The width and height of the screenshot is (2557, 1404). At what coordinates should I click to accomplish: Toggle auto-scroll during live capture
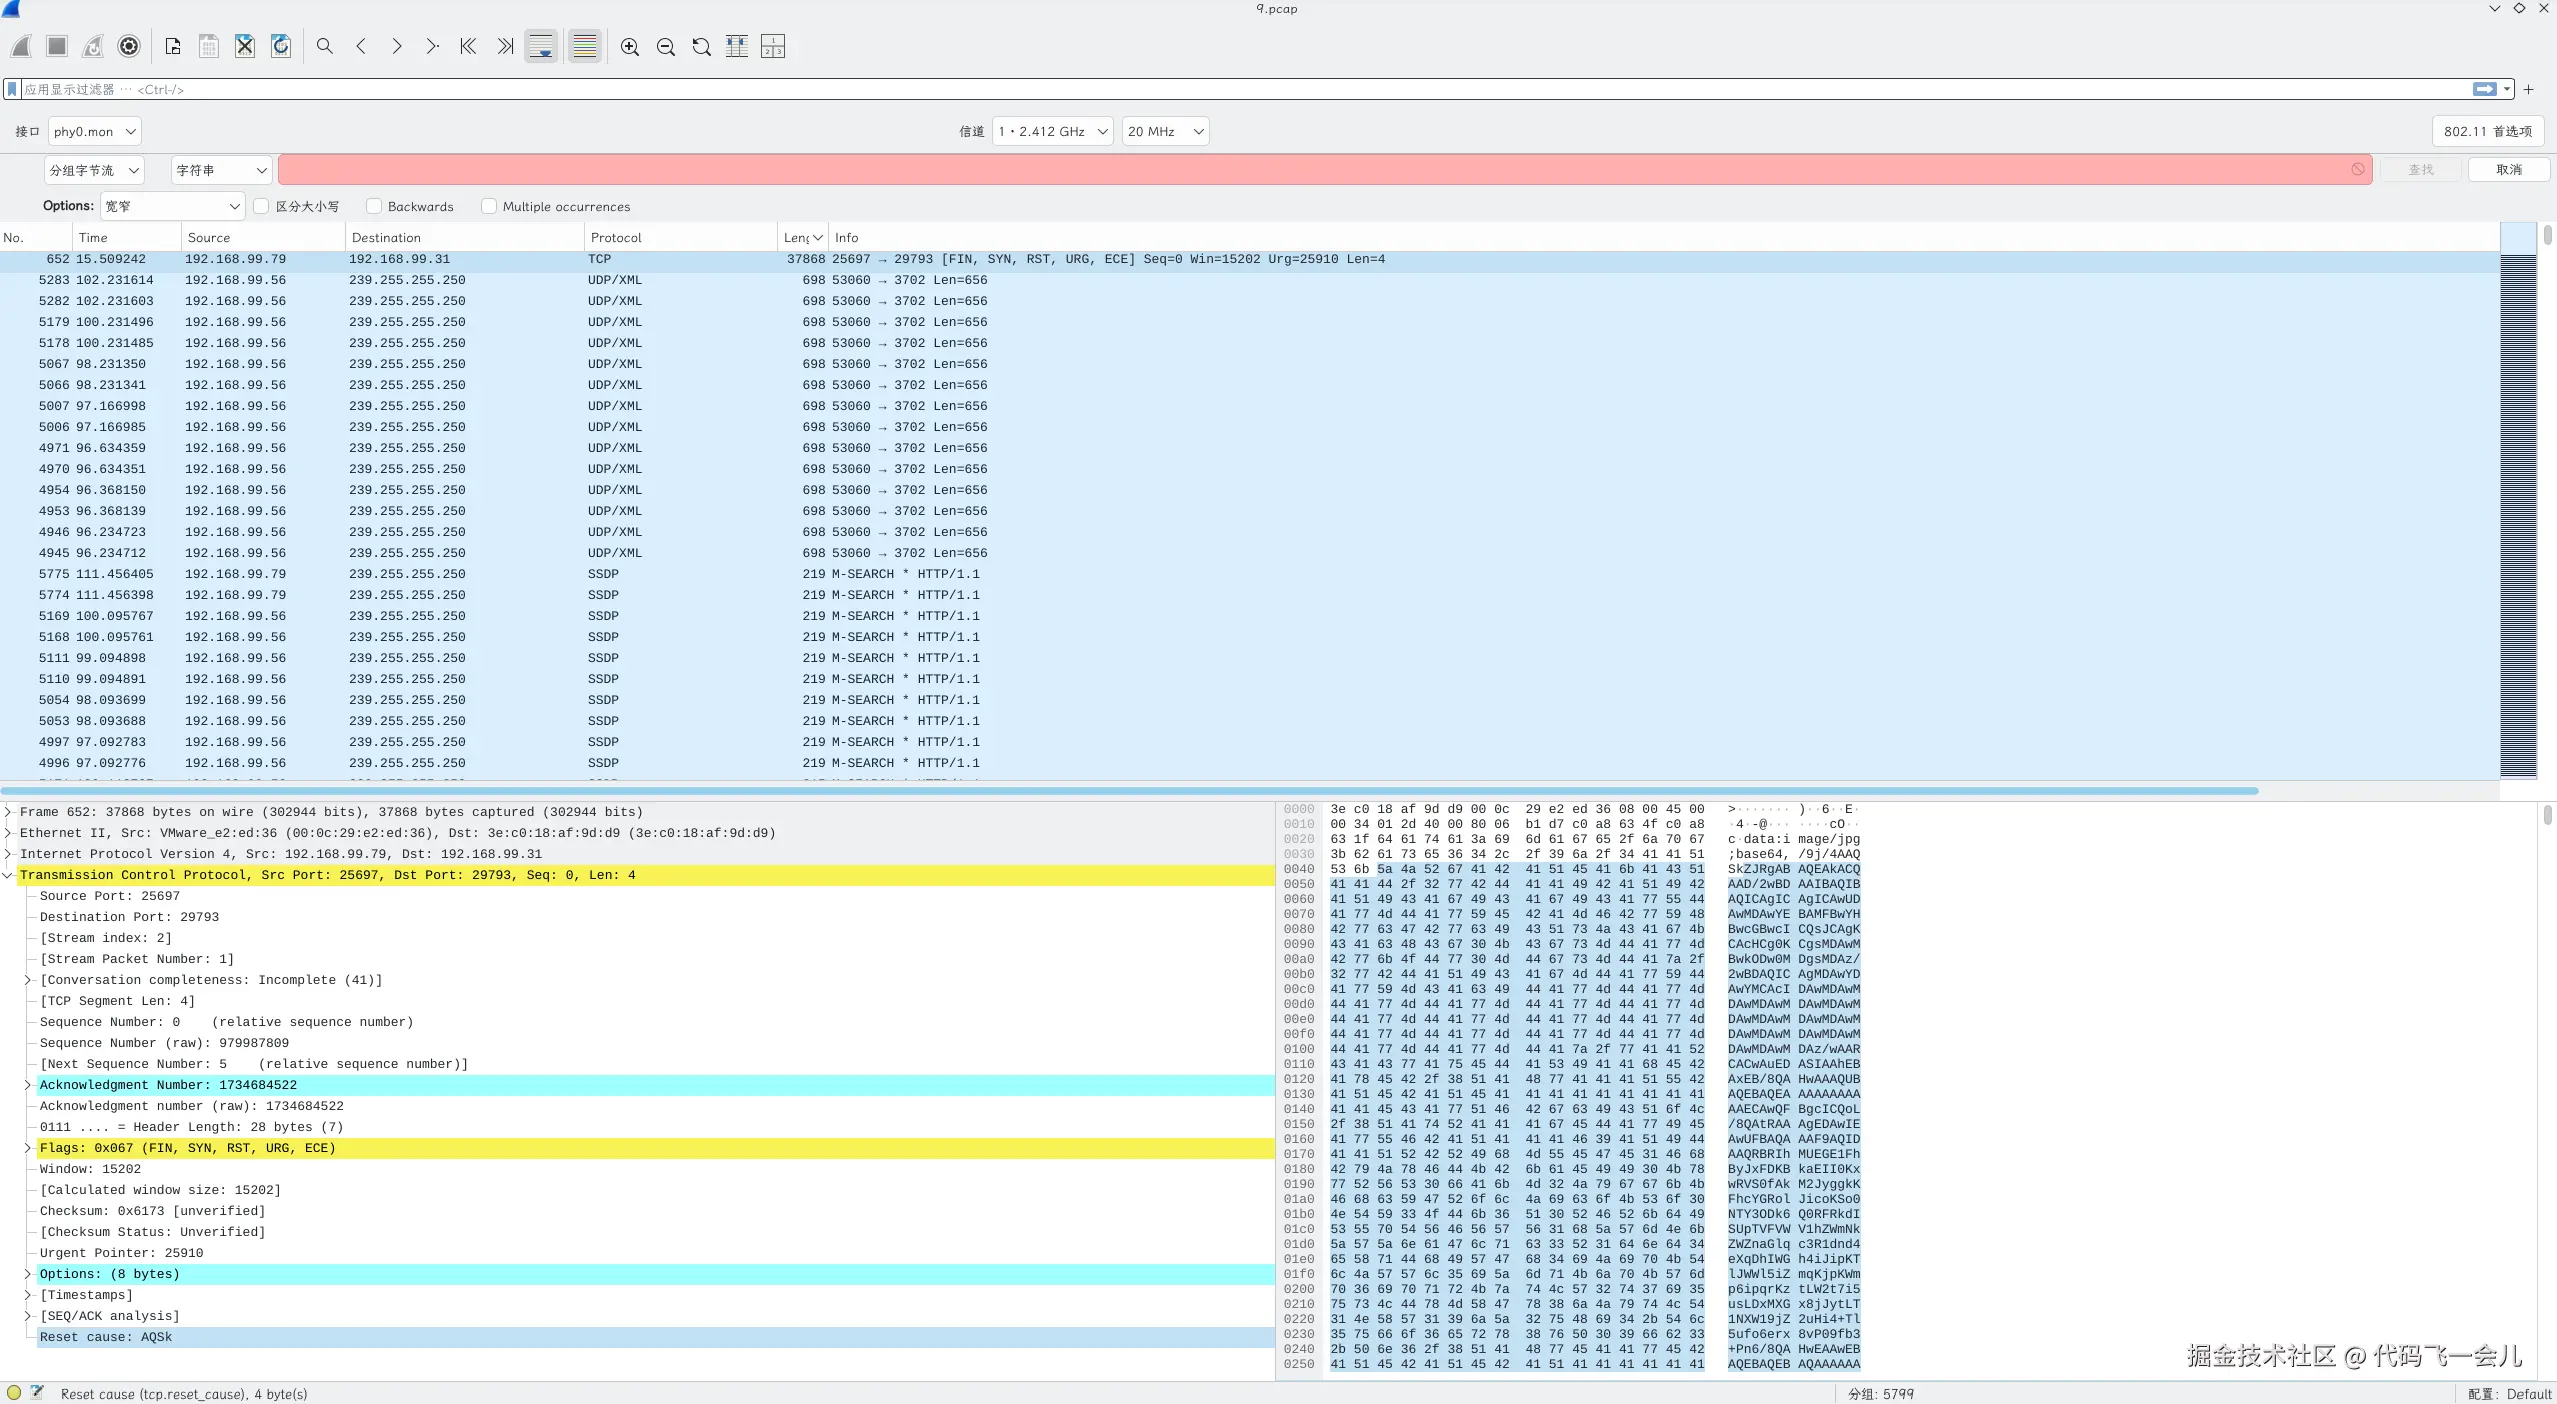click(x=541, y=46)
